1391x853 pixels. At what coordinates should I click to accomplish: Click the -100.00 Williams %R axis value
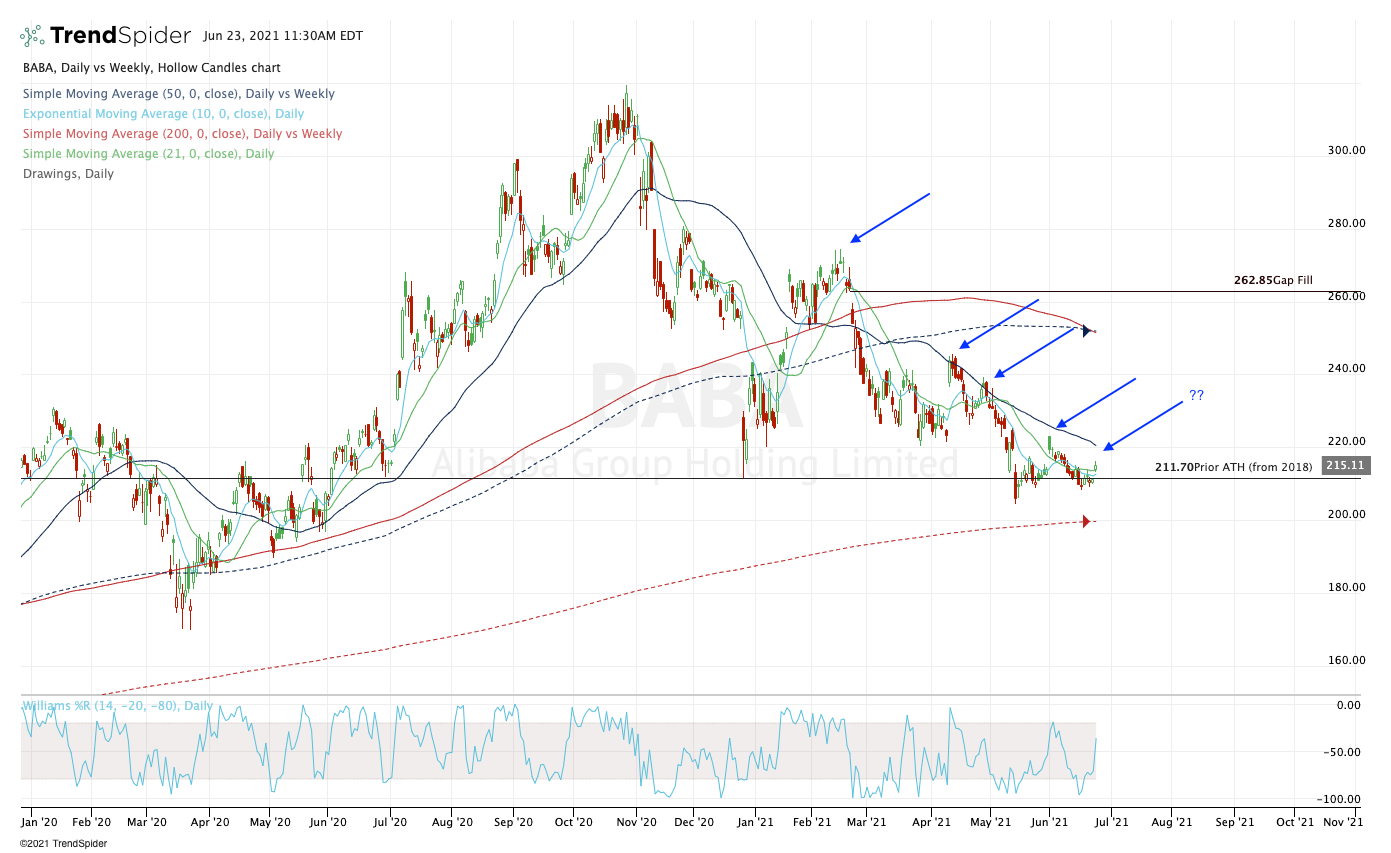click(x=1340, y=799)
